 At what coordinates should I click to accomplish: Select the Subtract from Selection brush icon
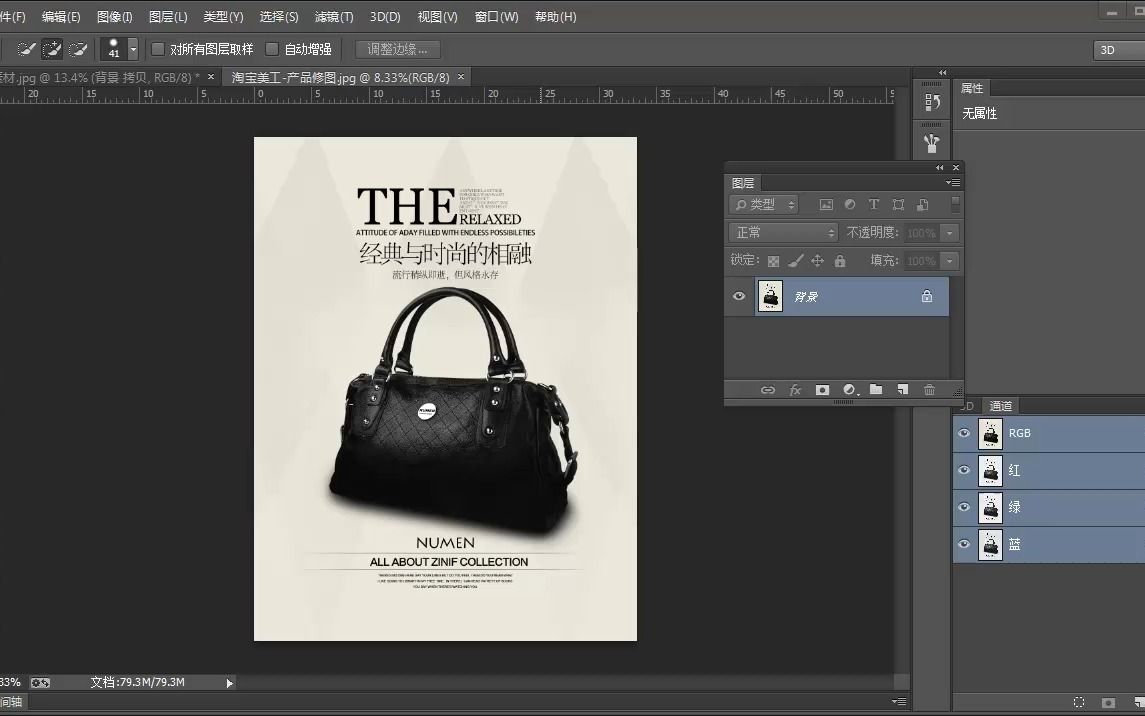pyautogui.click(x=78, y=48)
